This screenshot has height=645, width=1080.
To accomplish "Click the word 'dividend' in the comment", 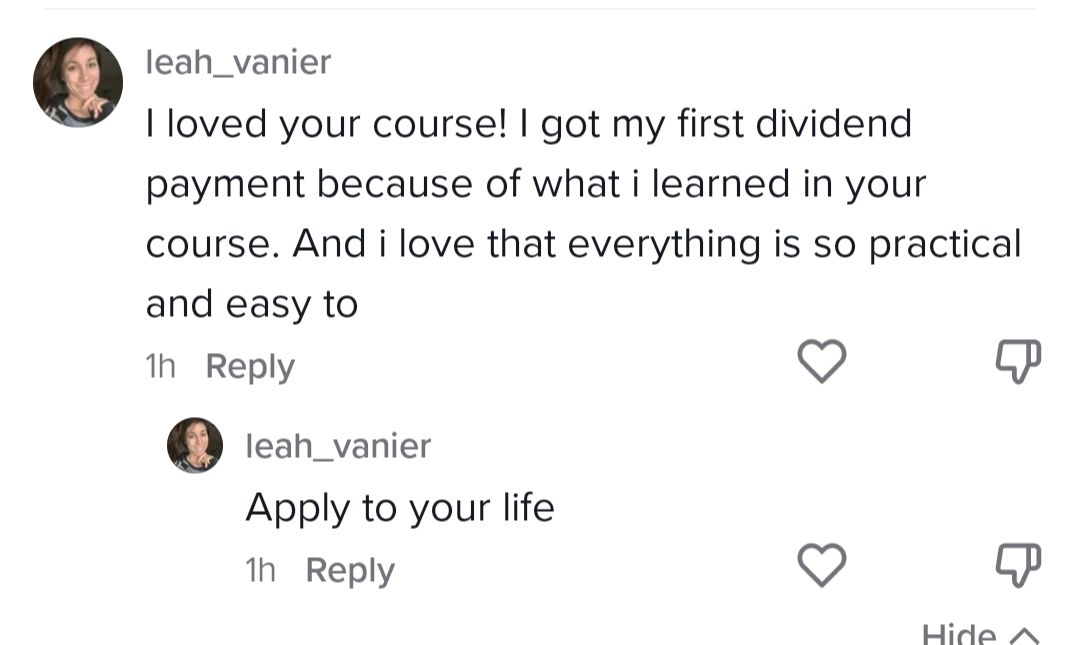I will (833, 124).
